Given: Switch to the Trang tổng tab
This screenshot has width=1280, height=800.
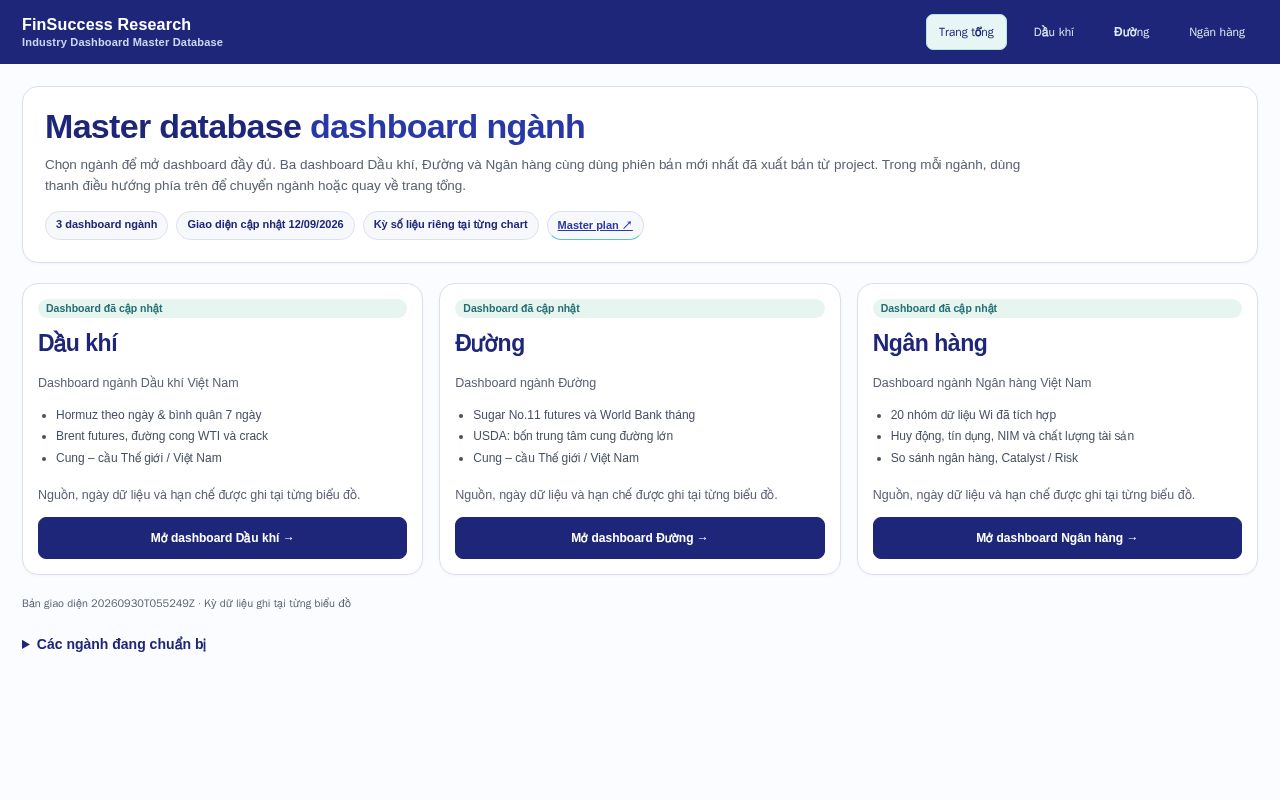Looking at the screenshot, I should [966, 32].
